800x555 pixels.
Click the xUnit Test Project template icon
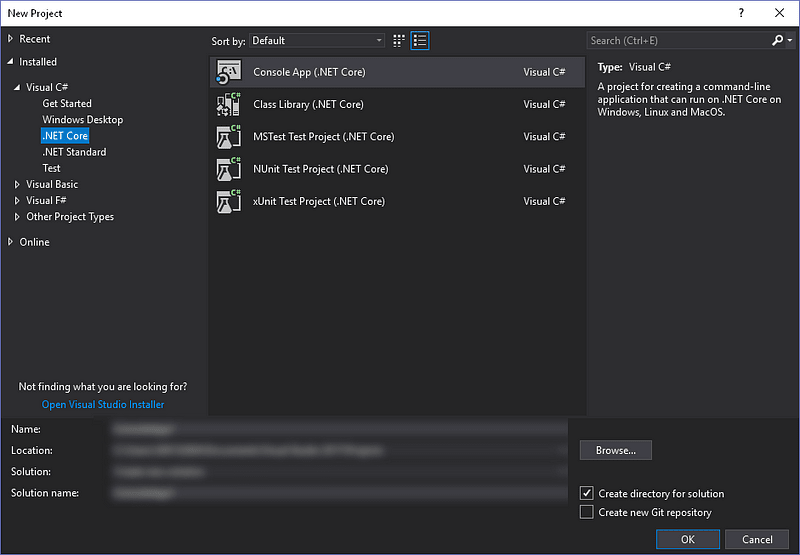(229, 201)
